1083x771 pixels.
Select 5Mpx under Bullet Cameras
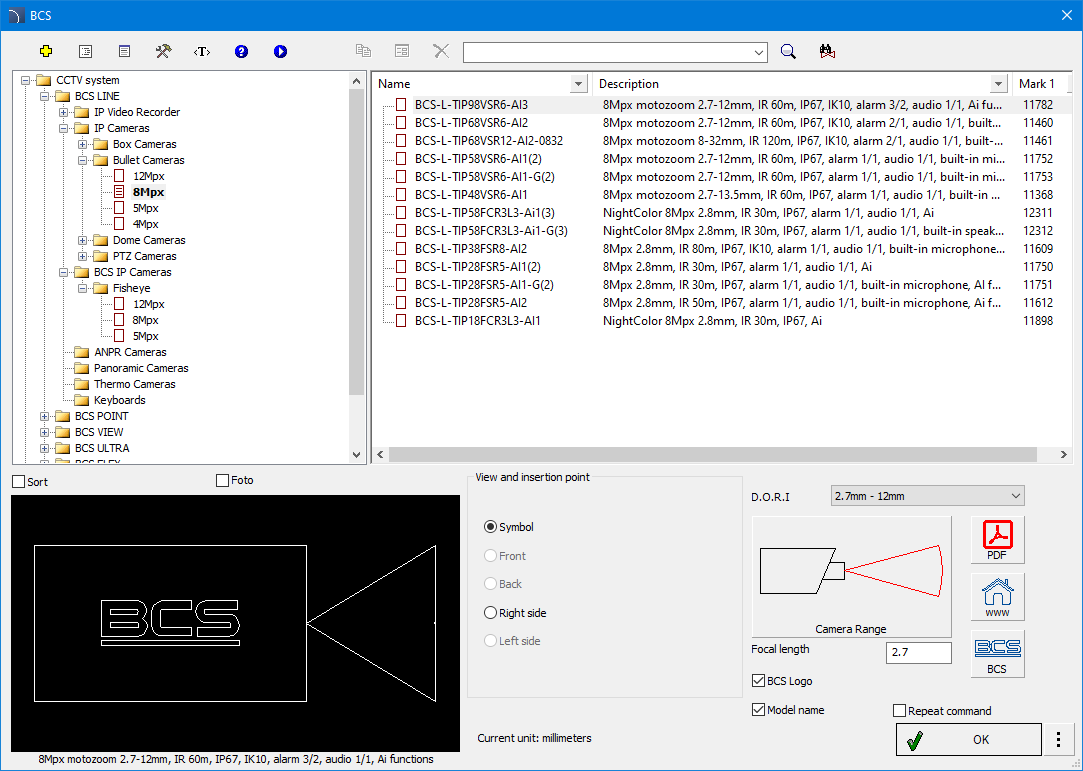coord(145,208)
